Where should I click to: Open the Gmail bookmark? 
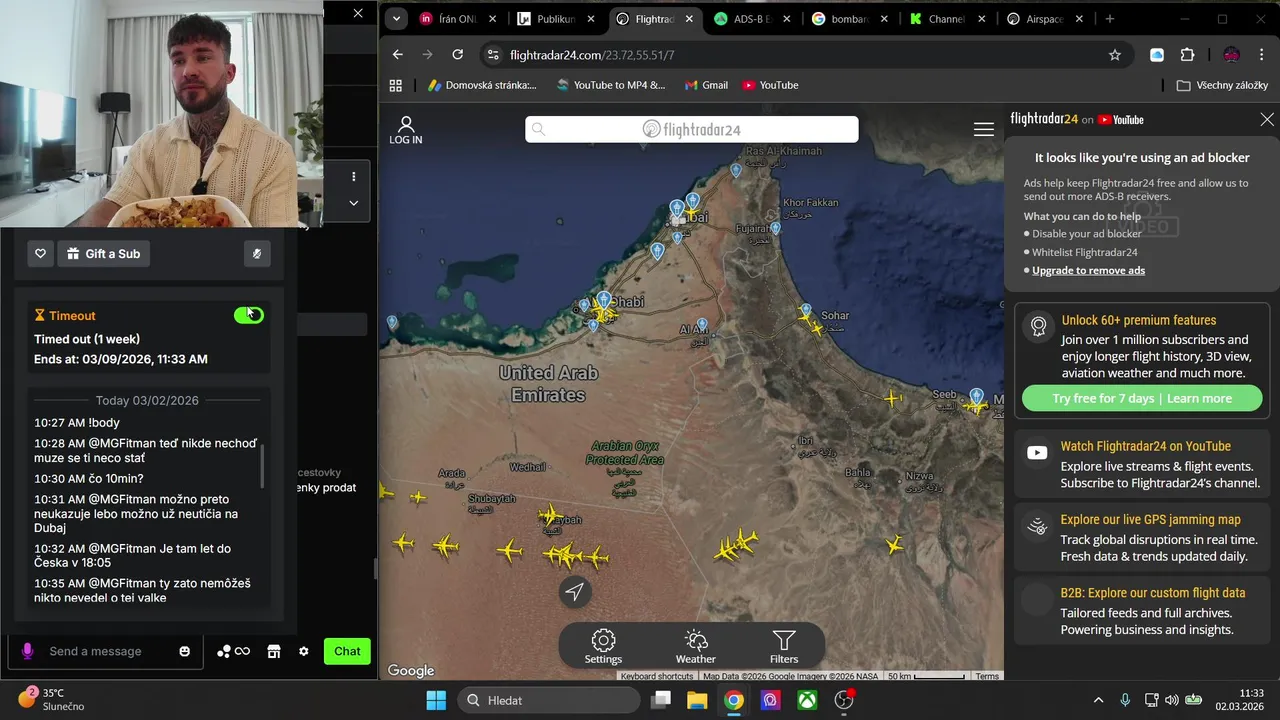[x=706, y=85]
